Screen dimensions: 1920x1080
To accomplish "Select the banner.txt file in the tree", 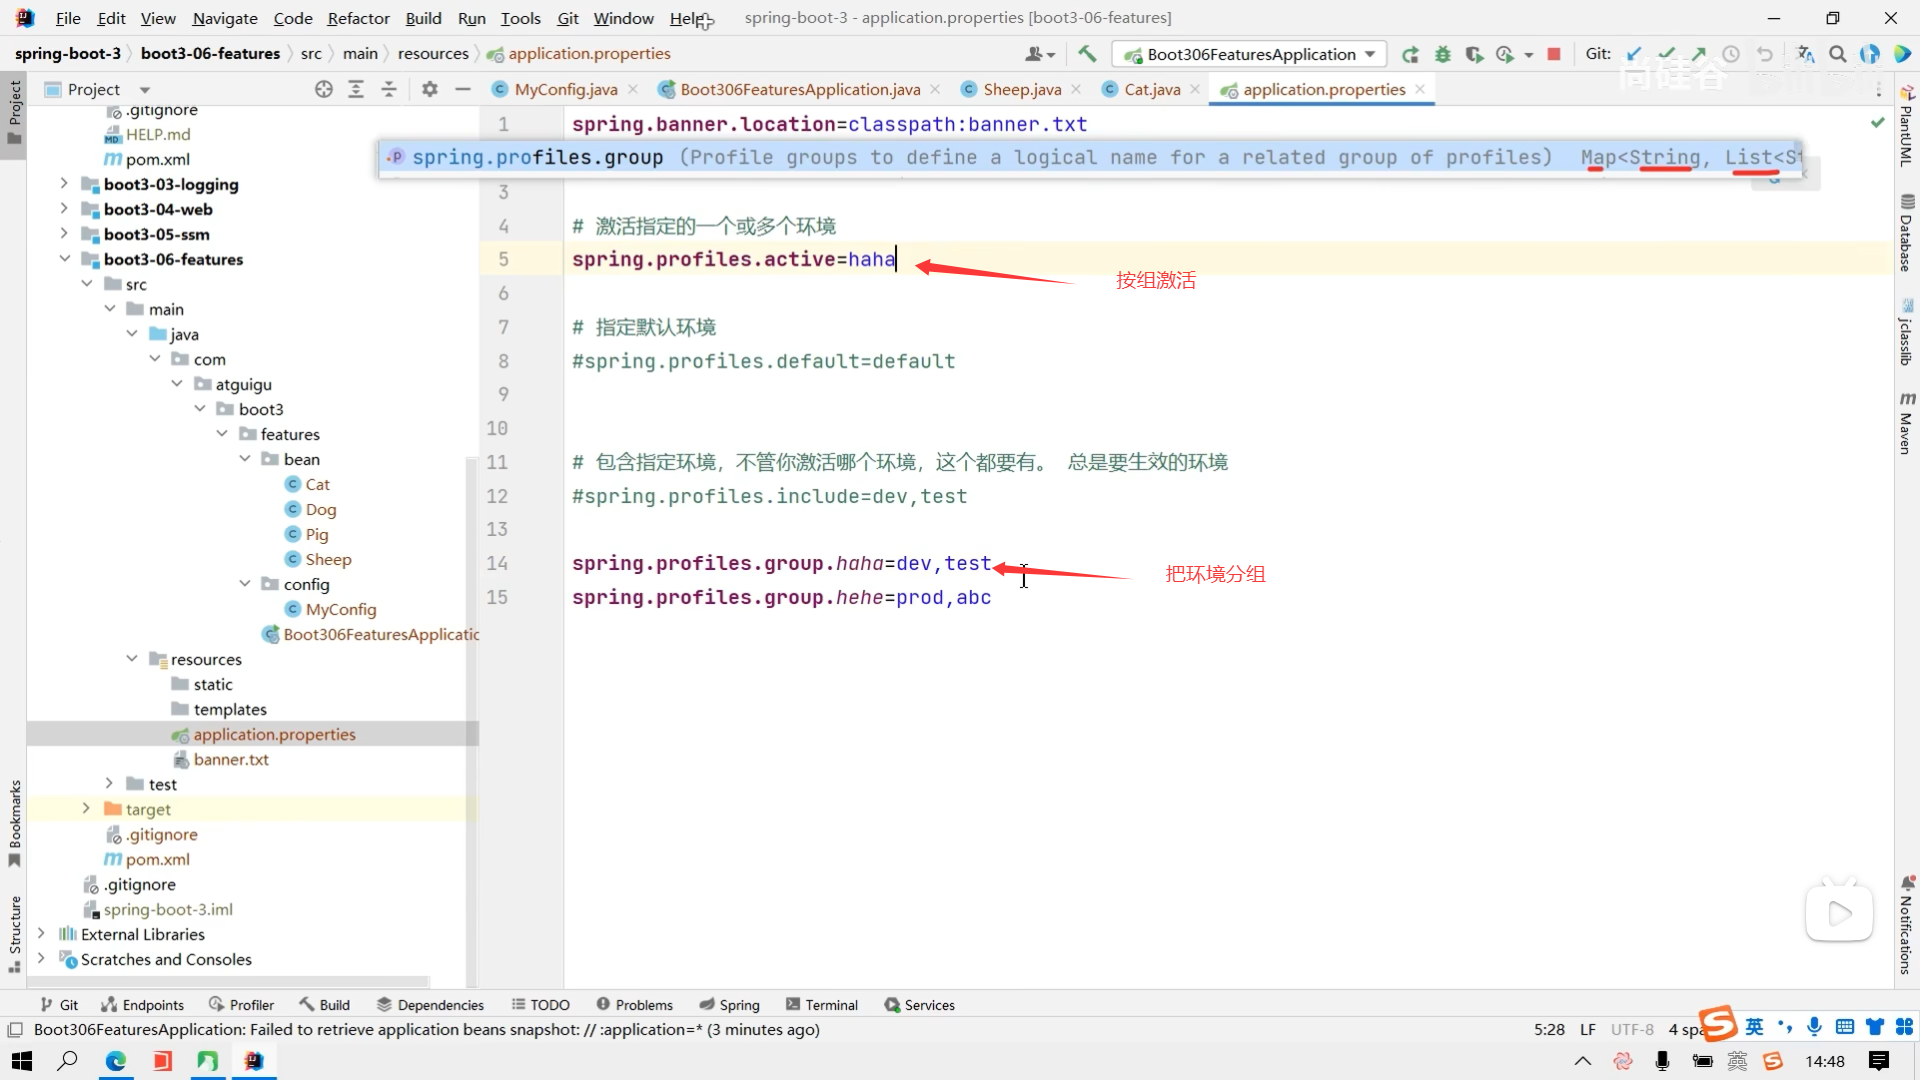I will 231,759.
